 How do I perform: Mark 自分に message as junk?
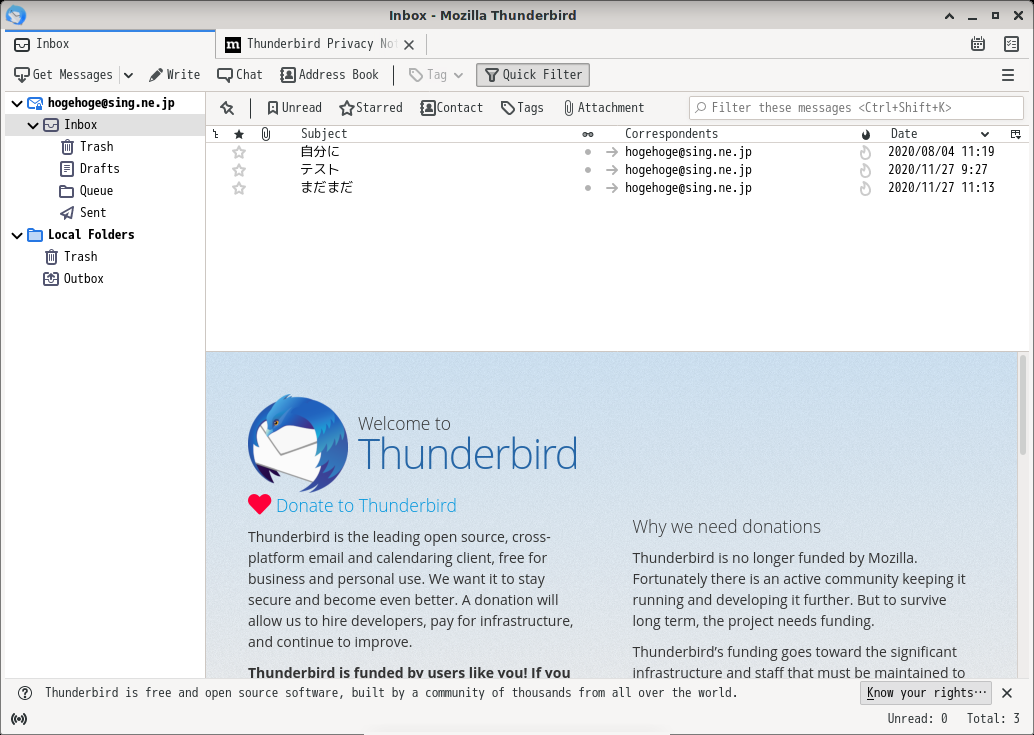point(866,152)
